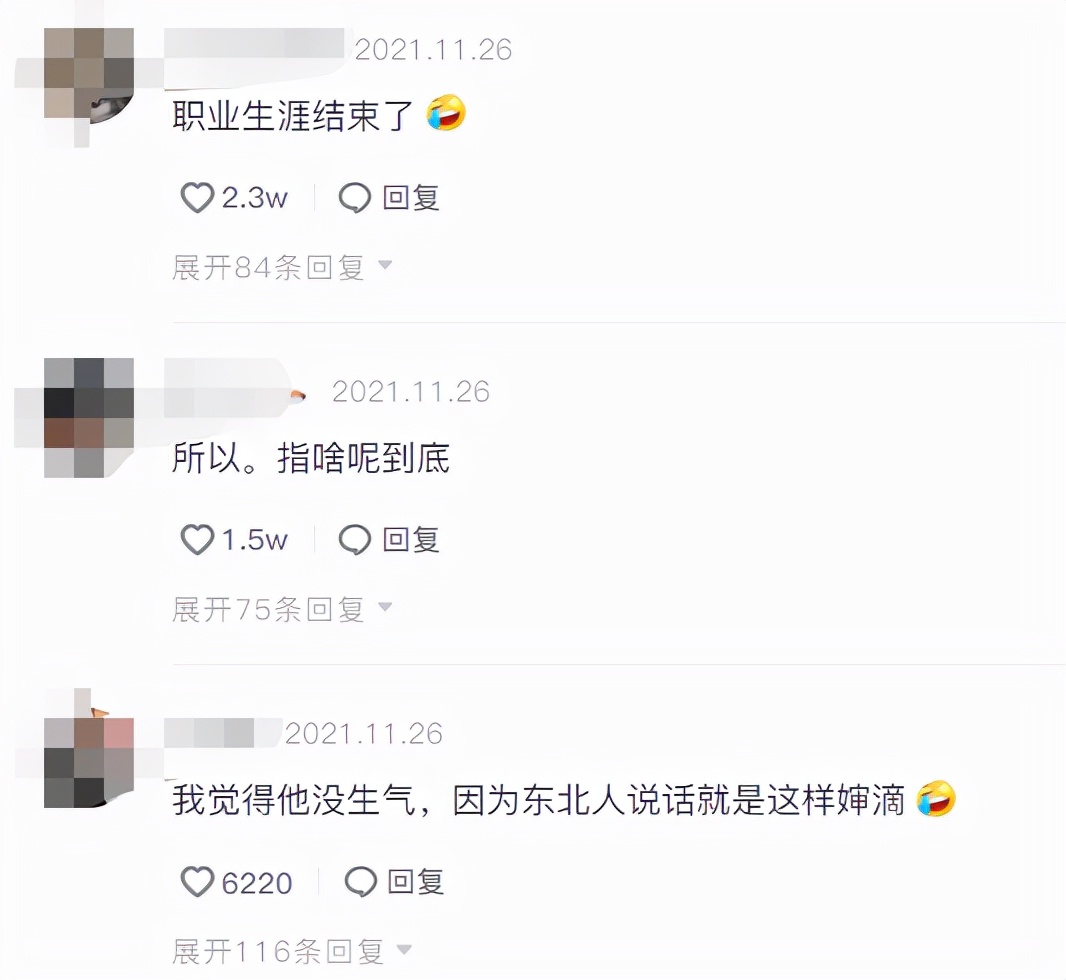Expand 展开116条回复 replies

coord(292,951)
